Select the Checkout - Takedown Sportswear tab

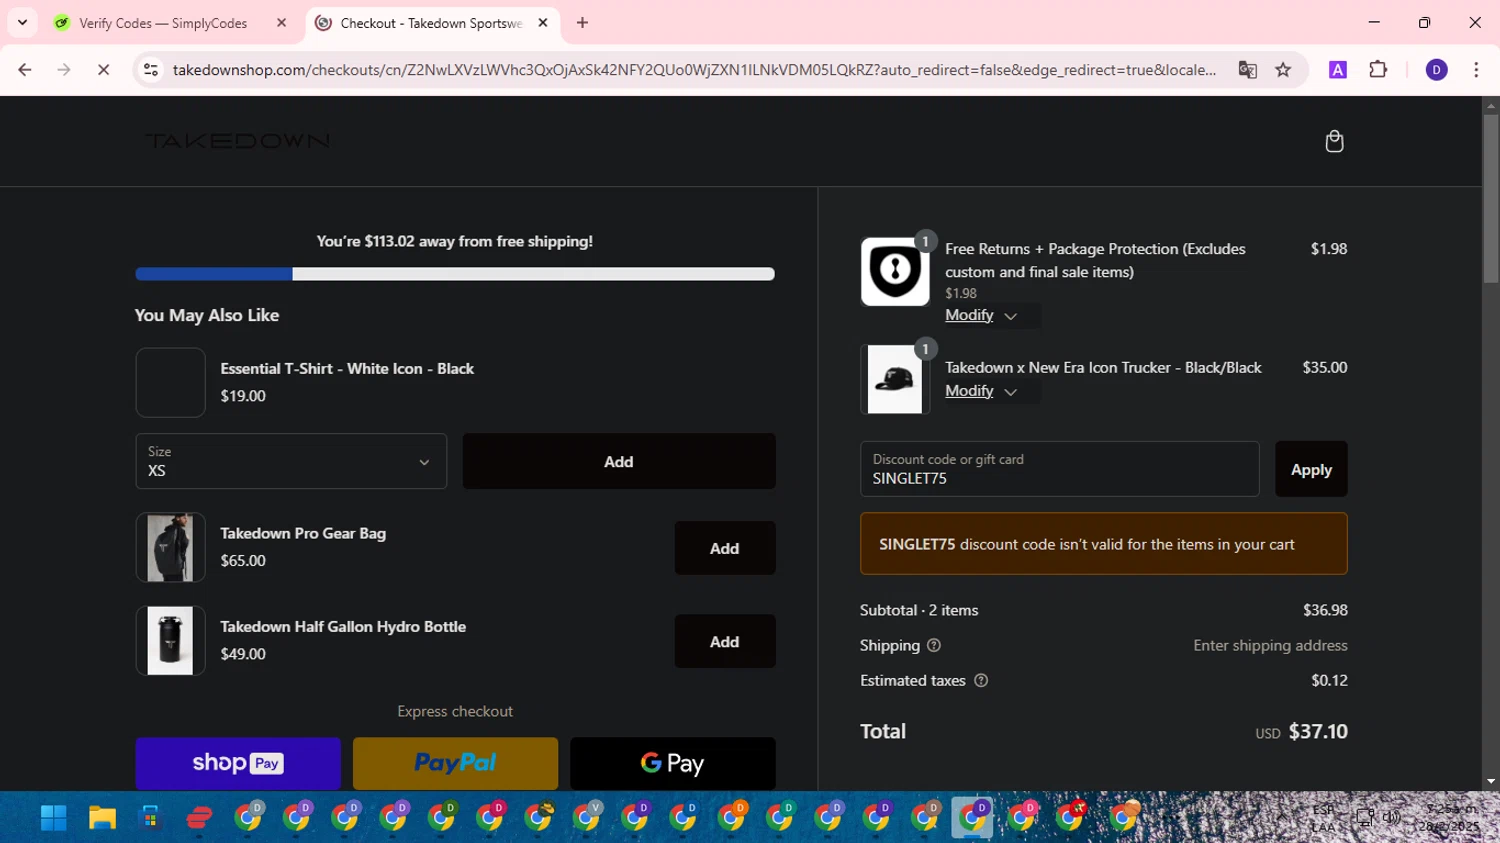(x=431, y=23)
